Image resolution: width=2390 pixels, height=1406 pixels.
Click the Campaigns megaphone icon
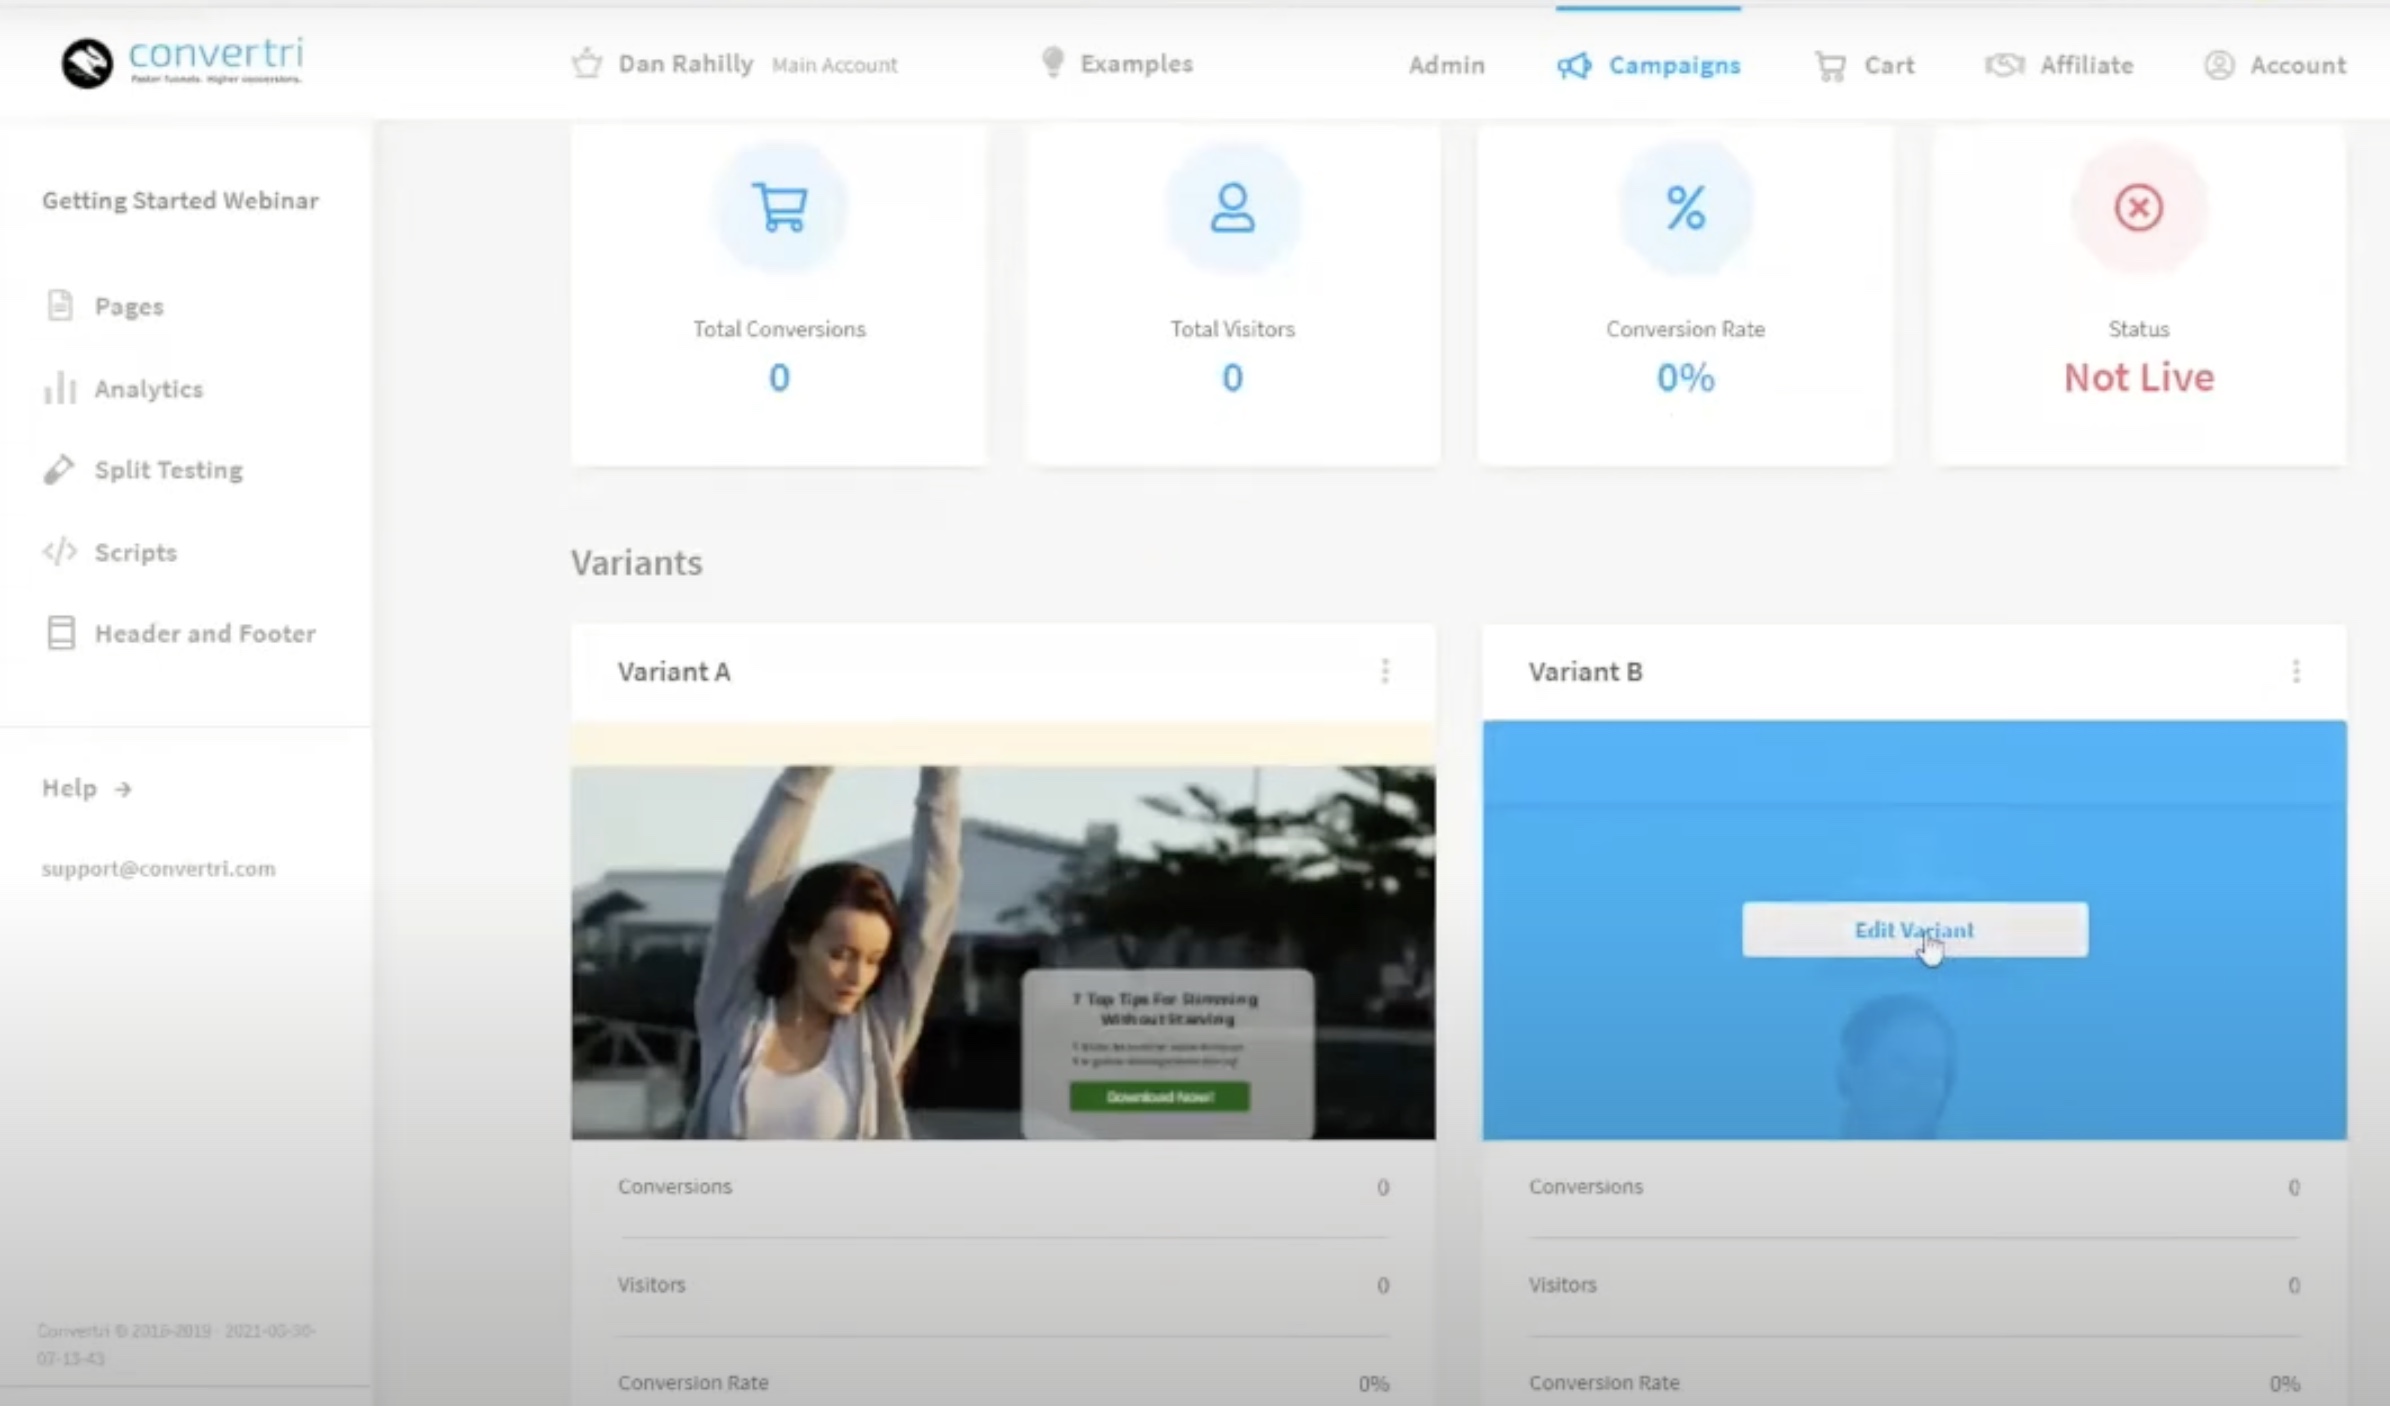(1574, 66)
